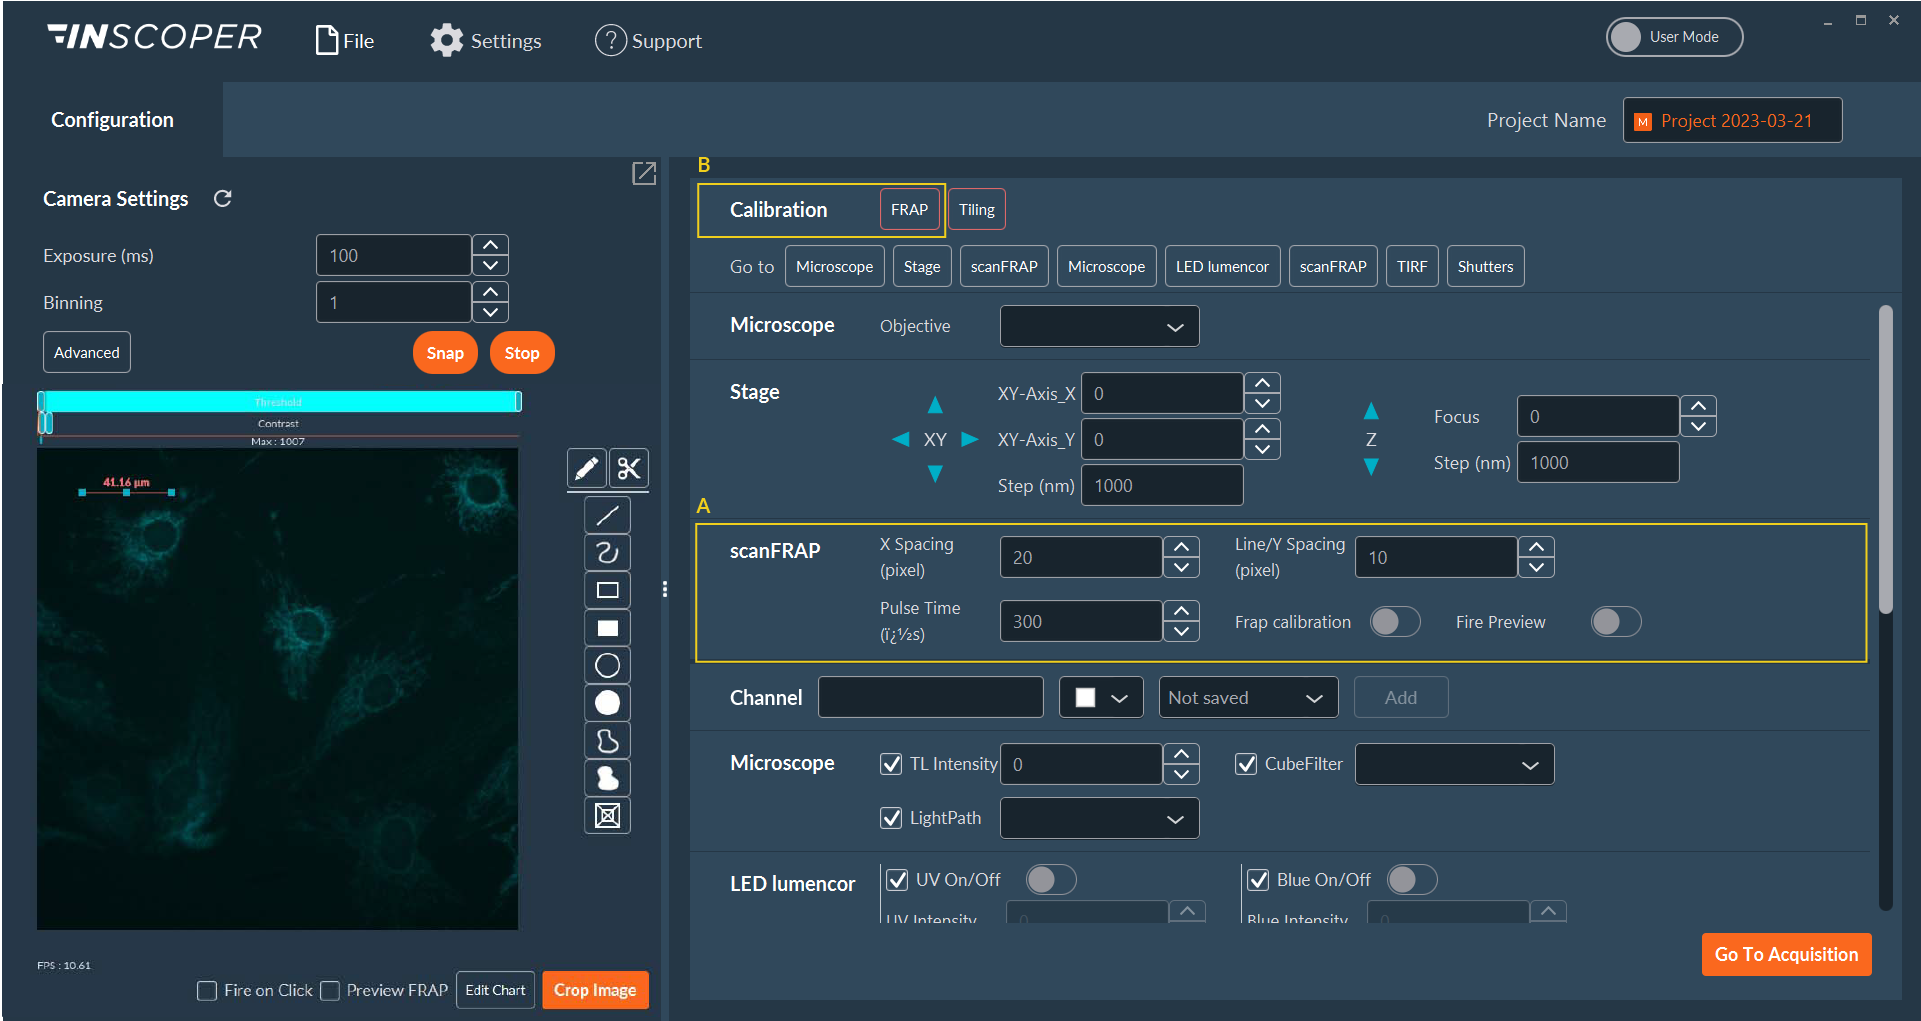
Task: Choose the delete ROI tool at bottom
Action: [x=607, y=816]
